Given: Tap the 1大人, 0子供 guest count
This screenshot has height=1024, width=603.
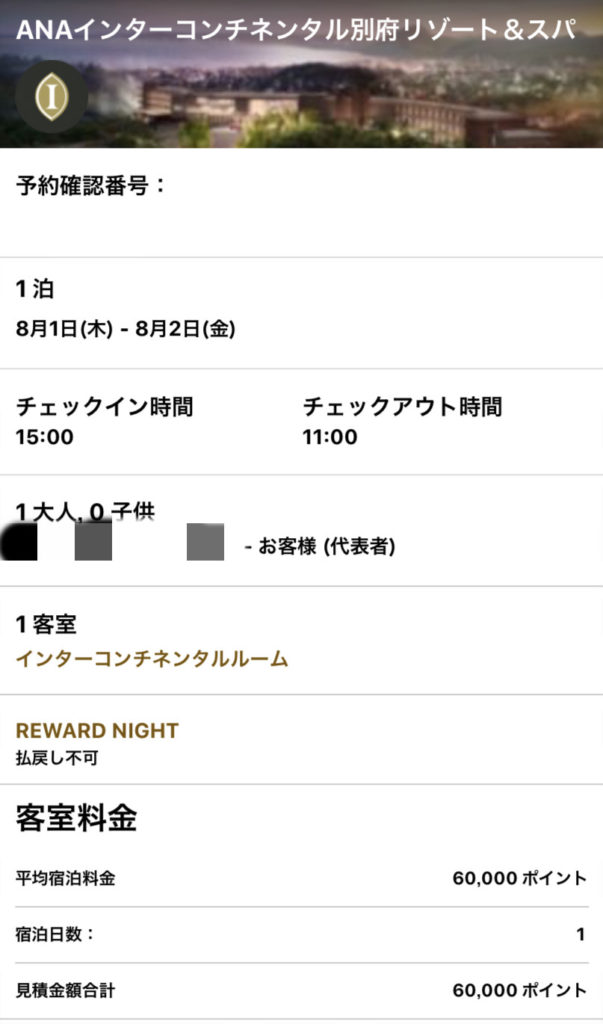Looking at the screenshot, I should click(86, 511).
